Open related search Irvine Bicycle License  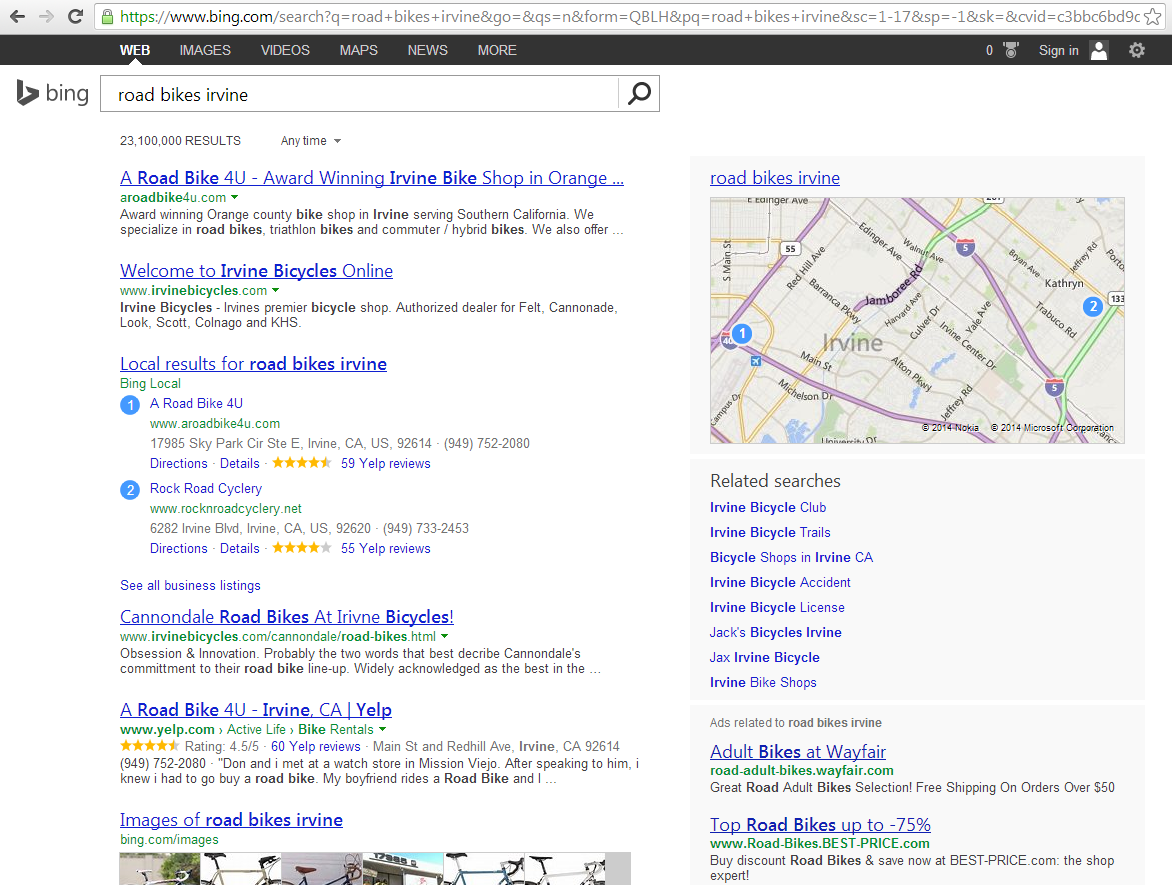pyautogui.click(x=777, y=608)
